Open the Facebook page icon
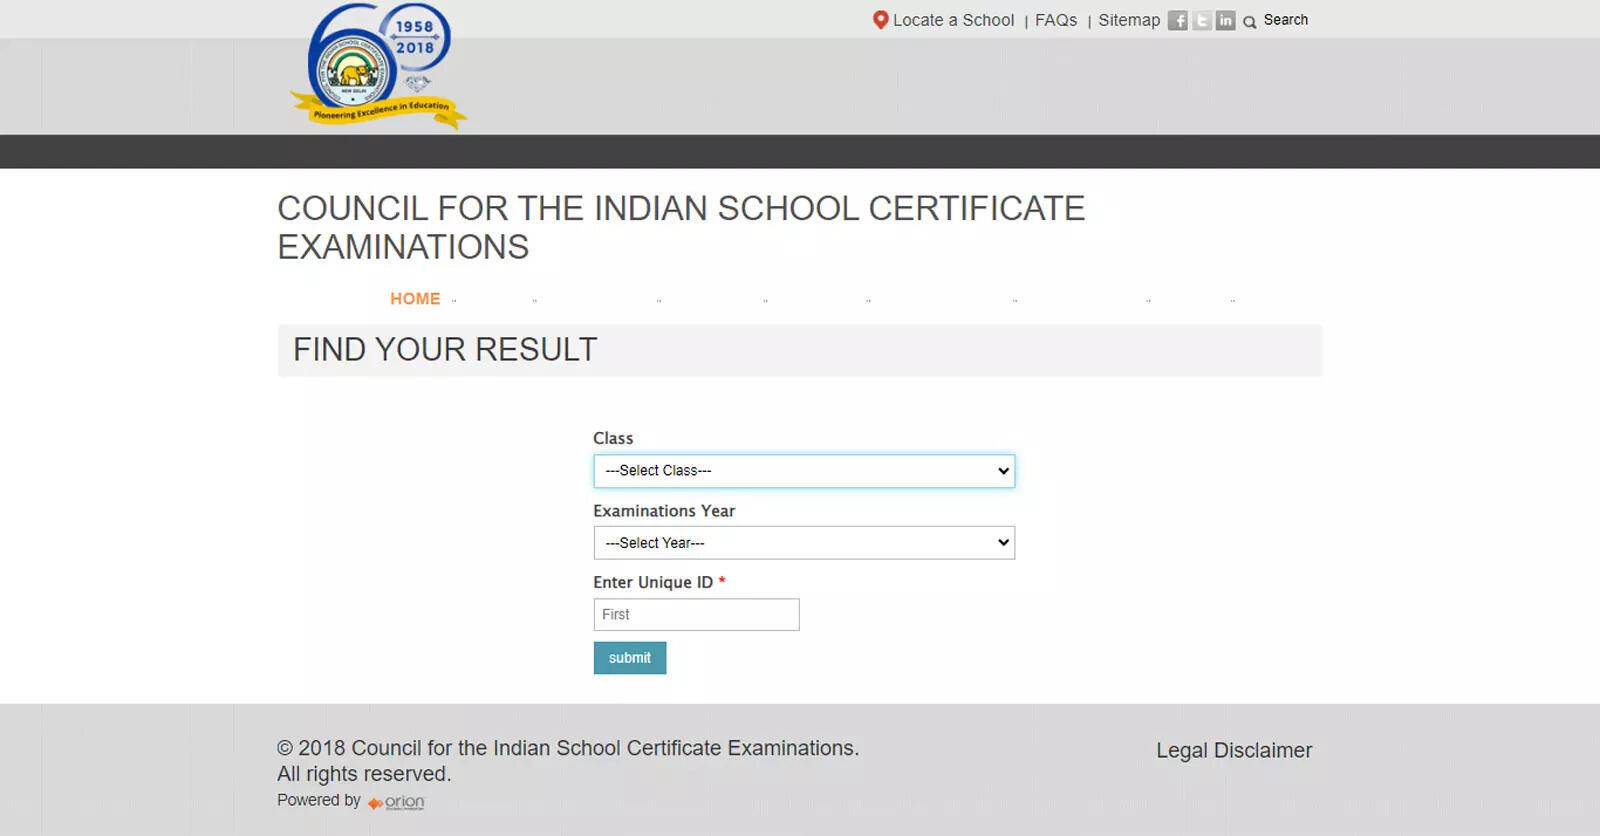 (x=1178, y=21)
